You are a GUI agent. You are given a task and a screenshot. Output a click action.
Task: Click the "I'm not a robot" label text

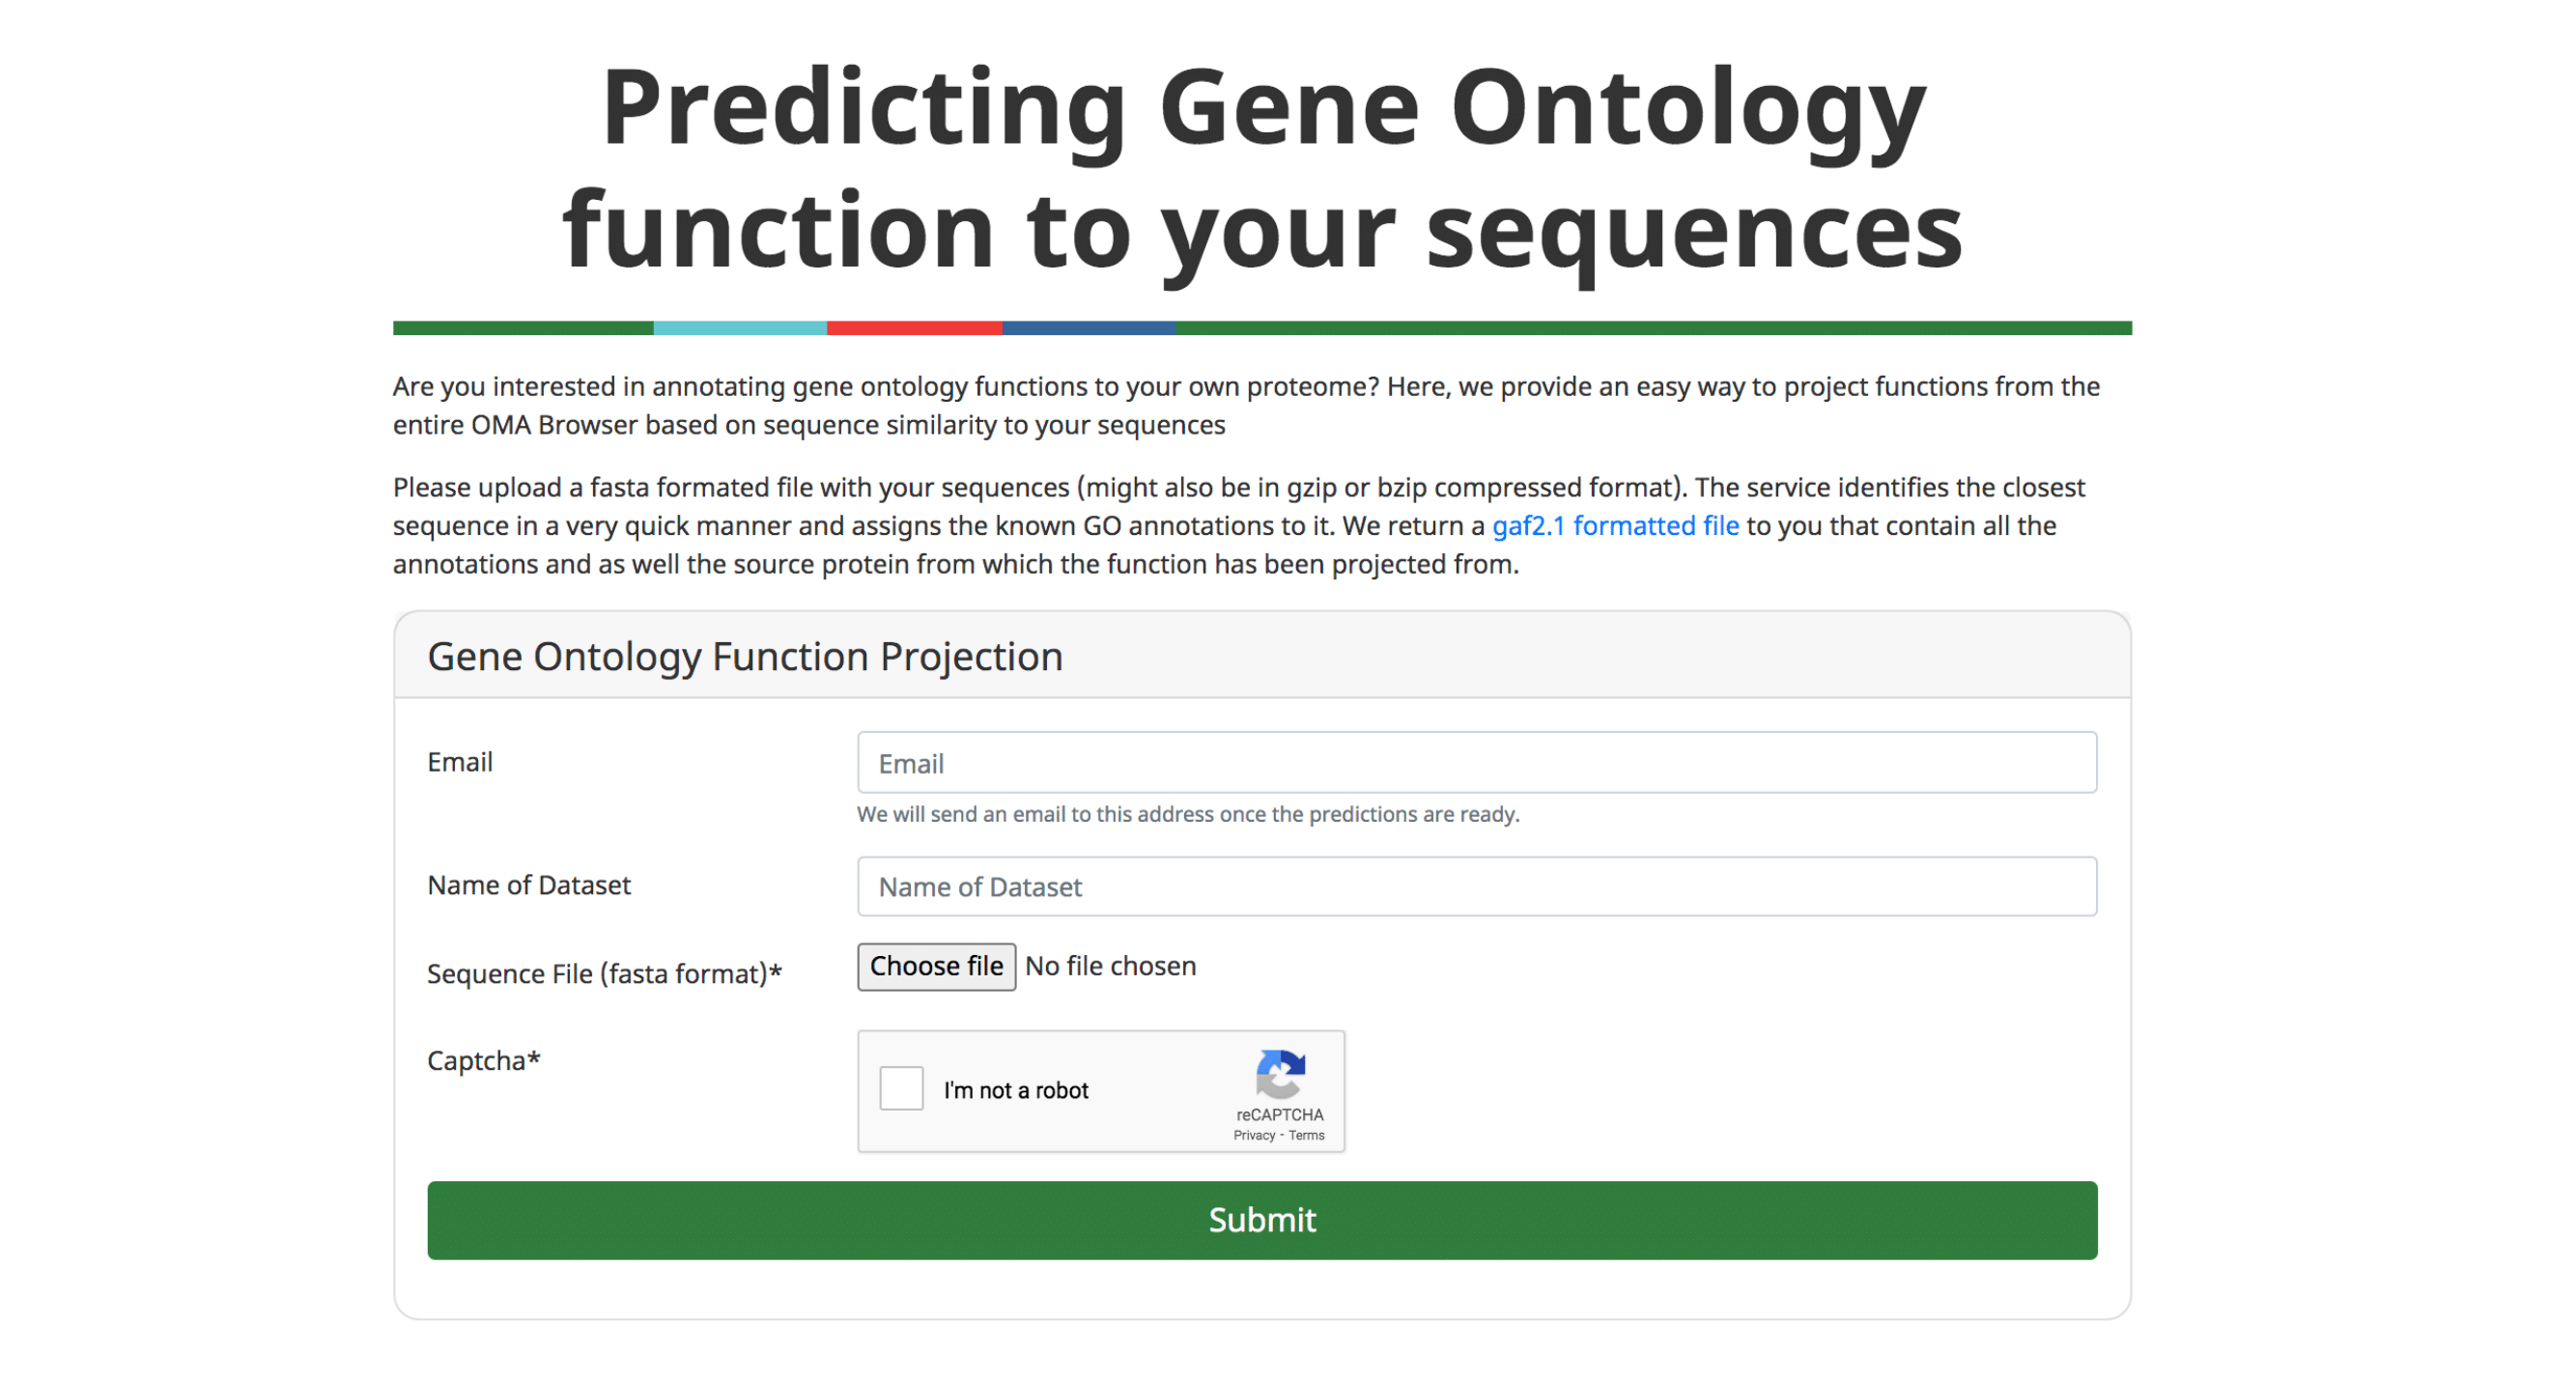pos(1015,1090)
